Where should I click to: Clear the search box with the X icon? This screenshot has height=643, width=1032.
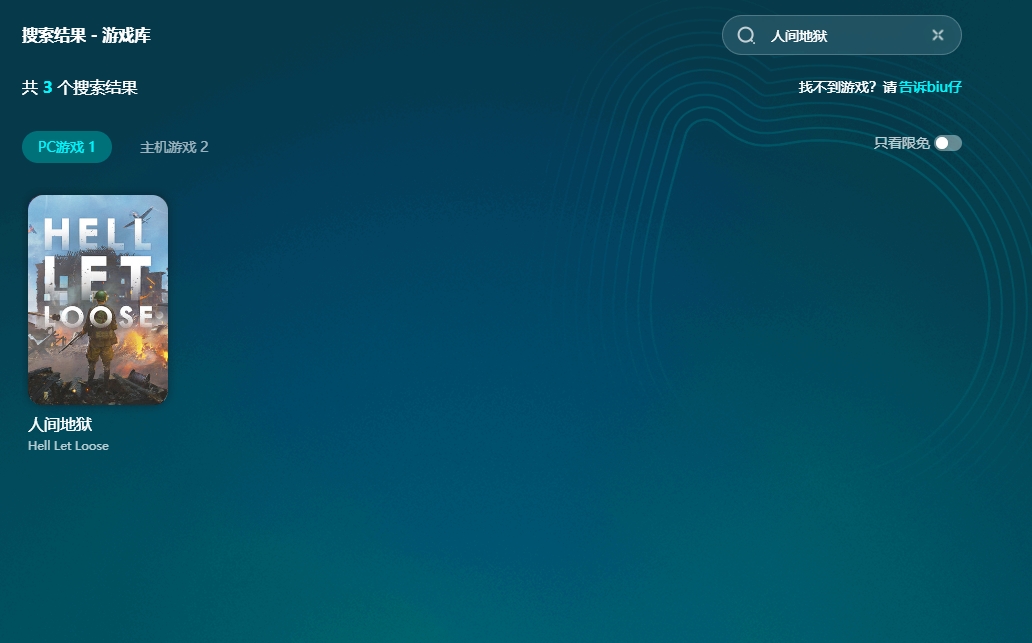coord(937,36)
